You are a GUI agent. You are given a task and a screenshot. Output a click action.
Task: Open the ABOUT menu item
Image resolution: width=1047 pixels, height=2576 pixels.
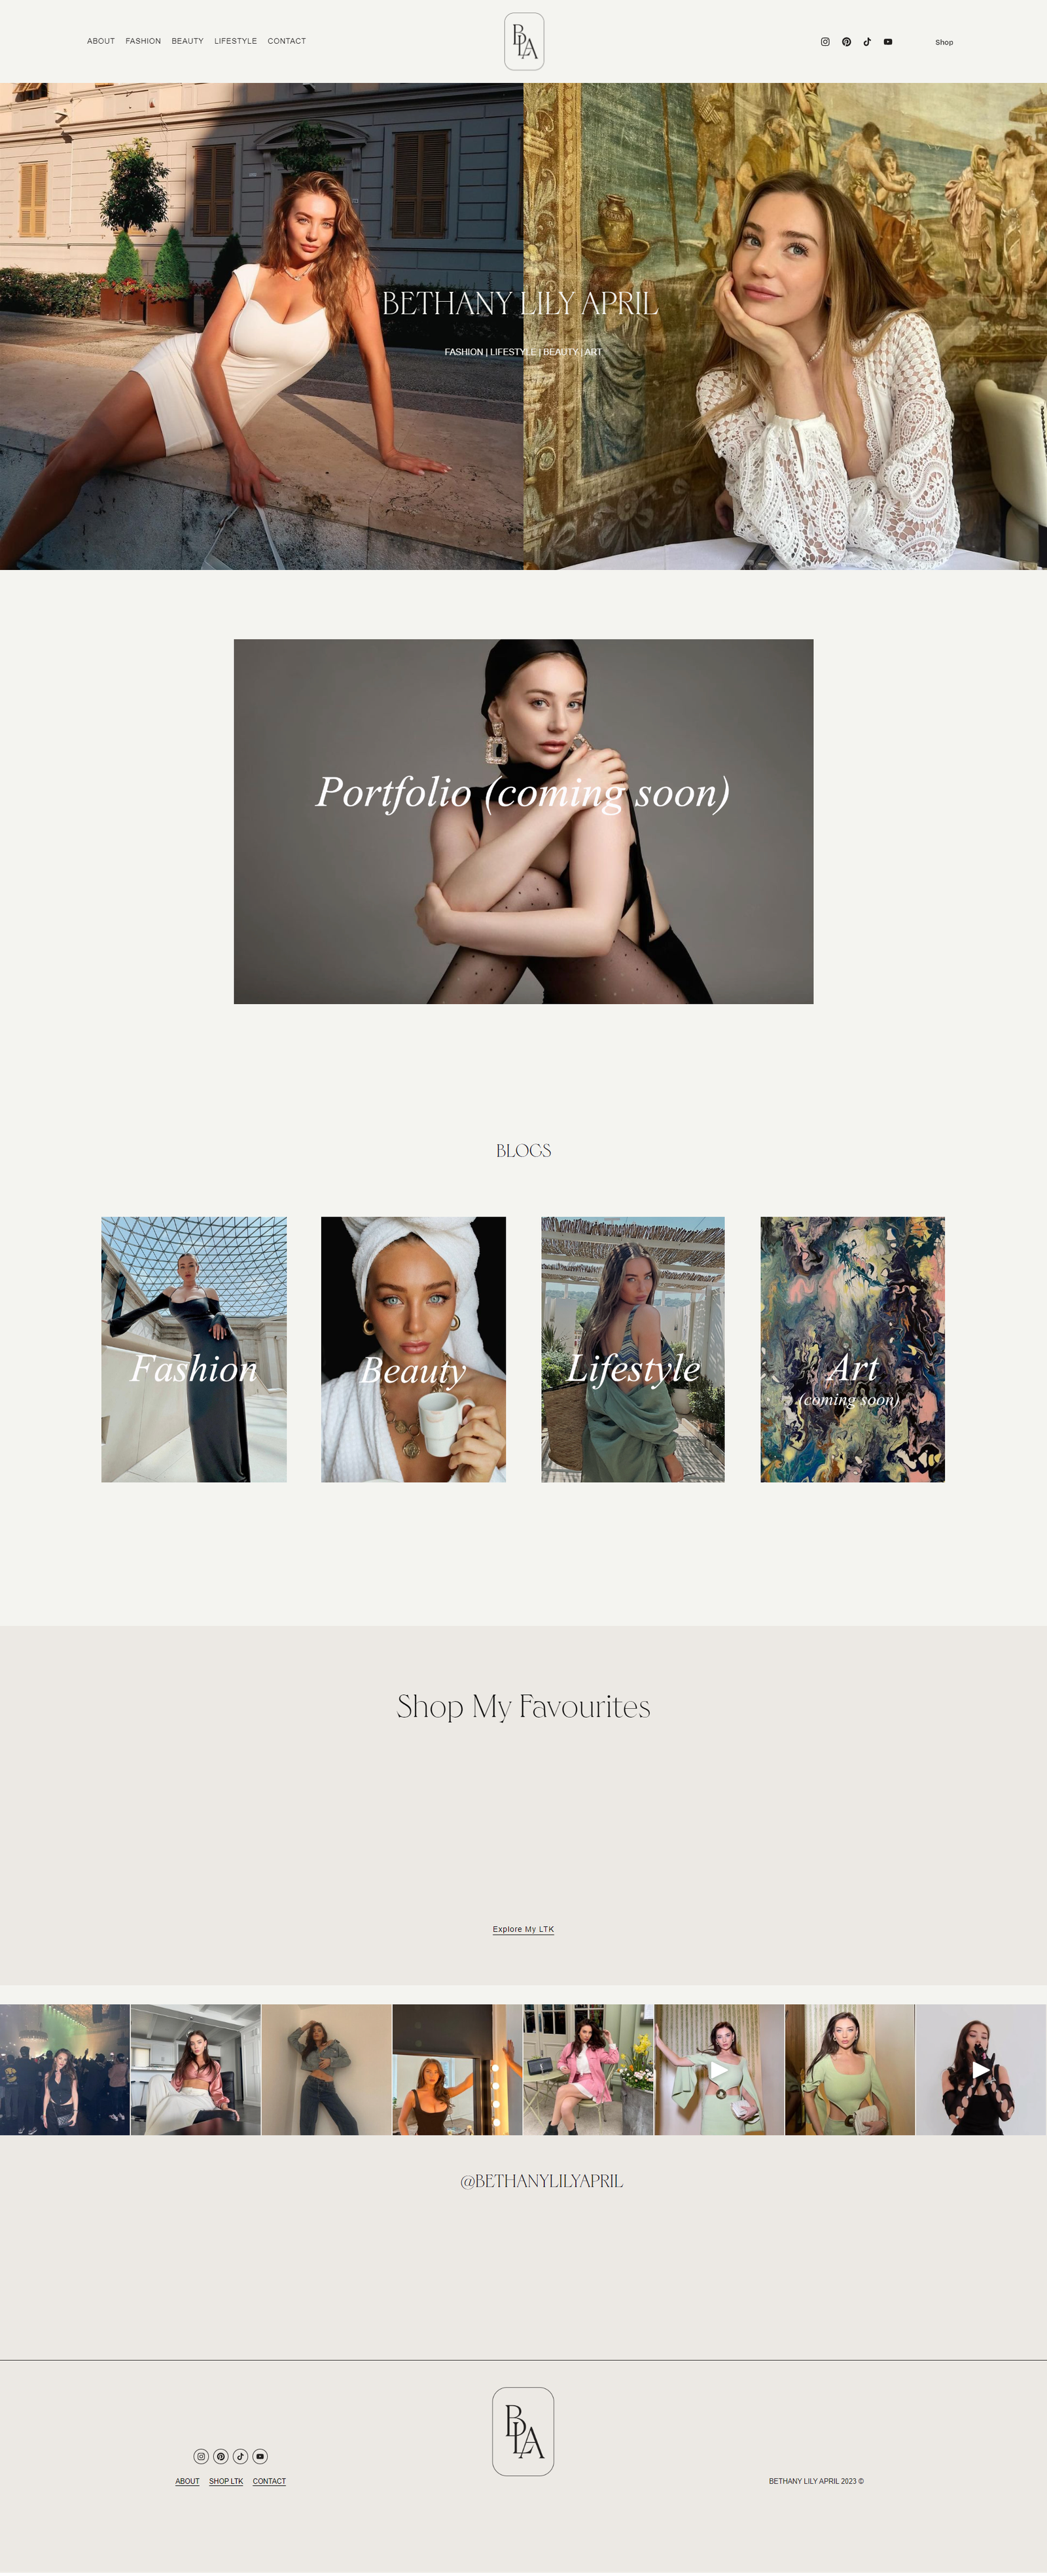tap(101, 41)
